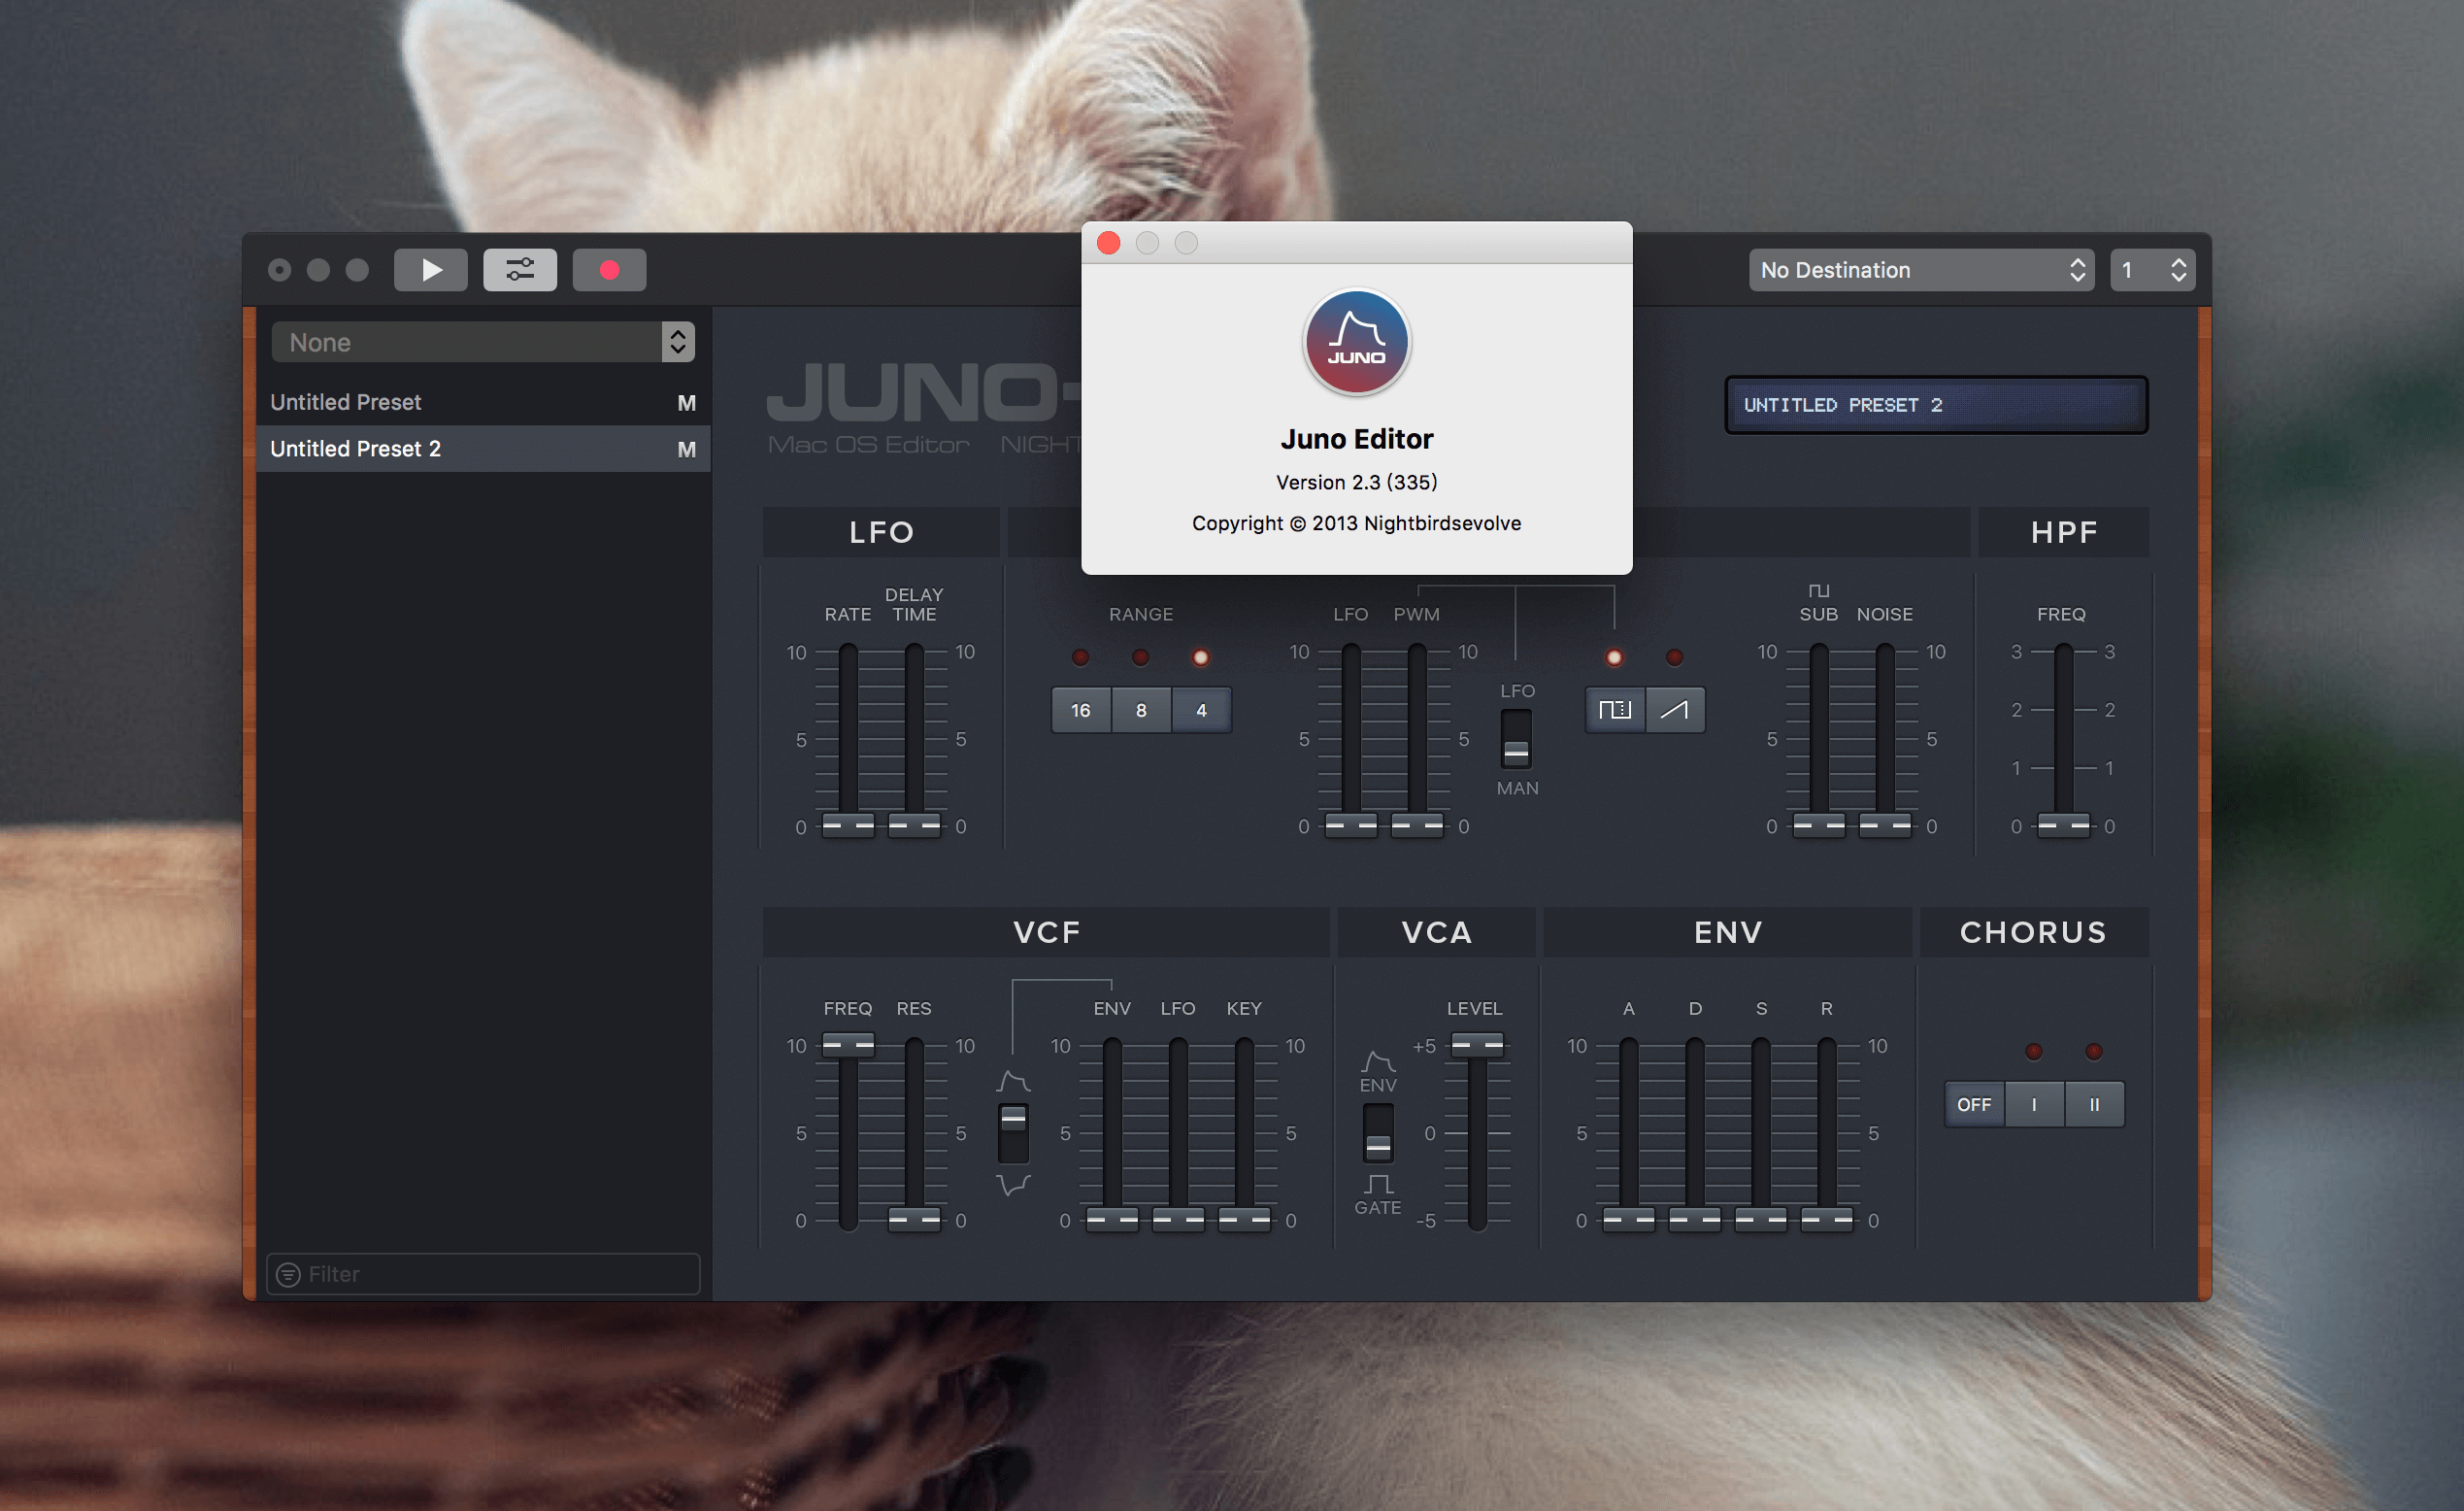Image resolution: width=2464 pixels, height=1511 pixels.
Task: Click the PWM slider handle
Action: pyautogui.click(x=1417, y=826)
